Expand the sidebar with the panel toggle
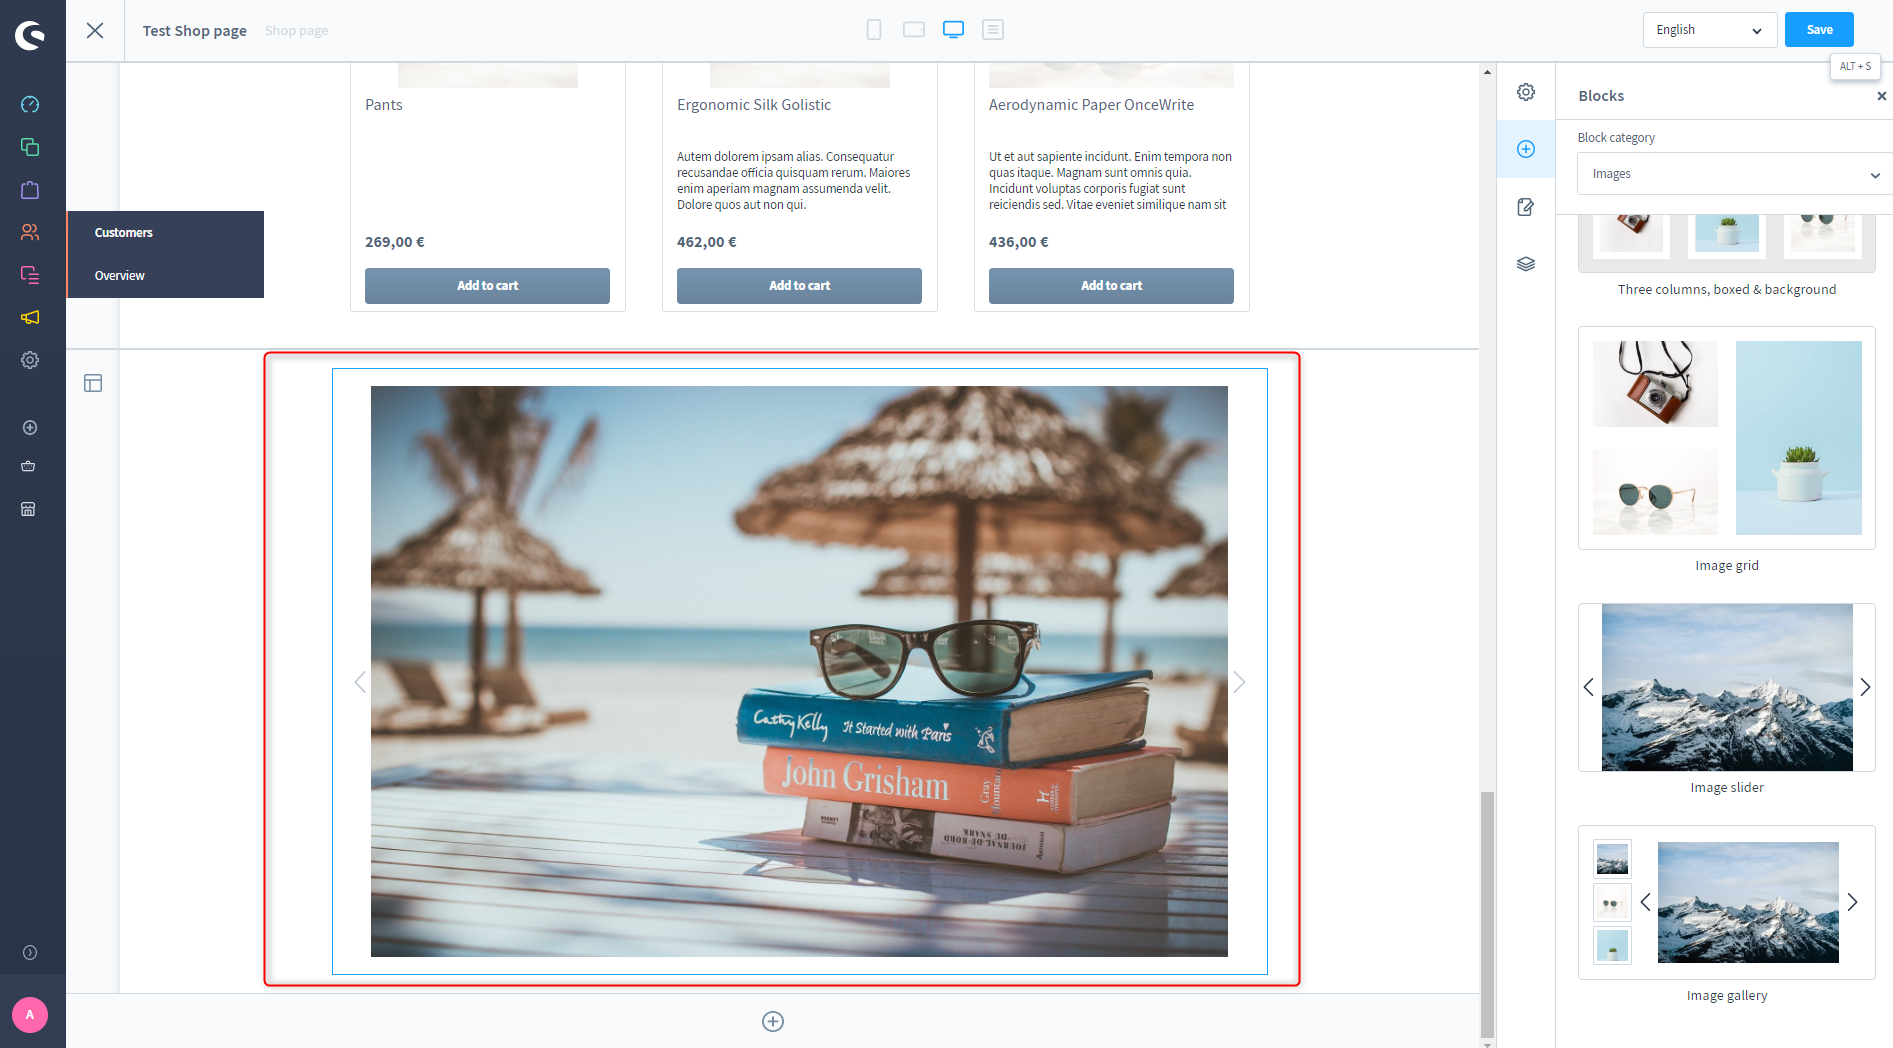 click(93, 382)
